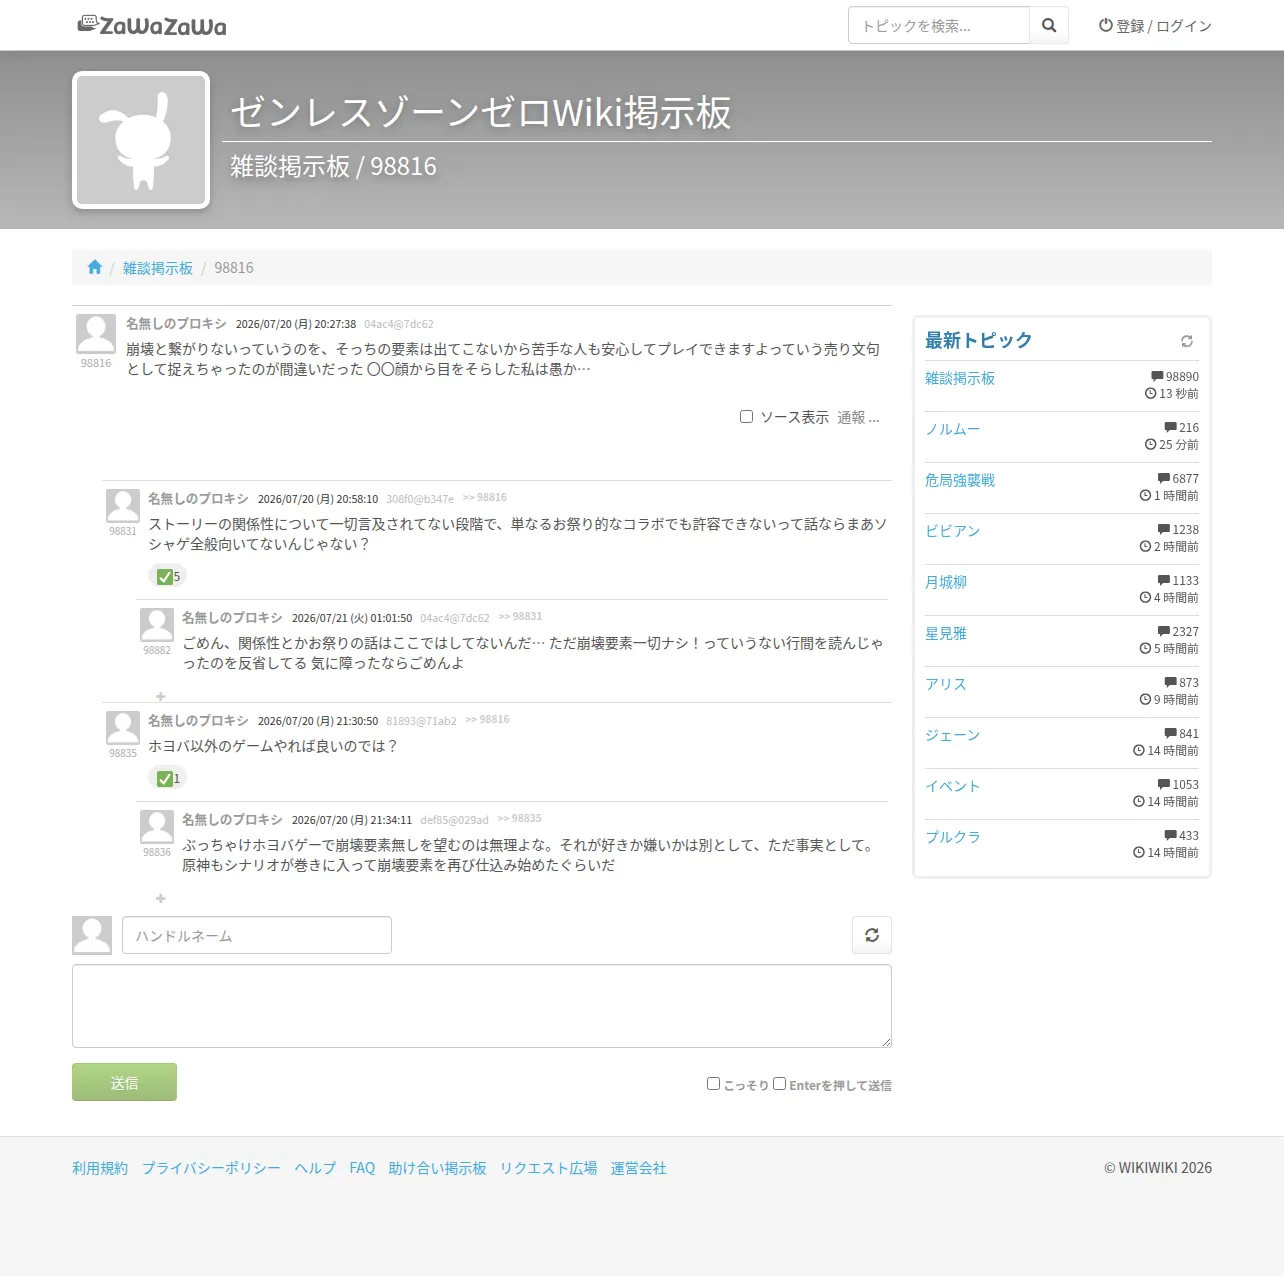Toggle the ソース表示 checkbox
The width and height of the screenshot is (1284, 1276).
click(746, 416)
